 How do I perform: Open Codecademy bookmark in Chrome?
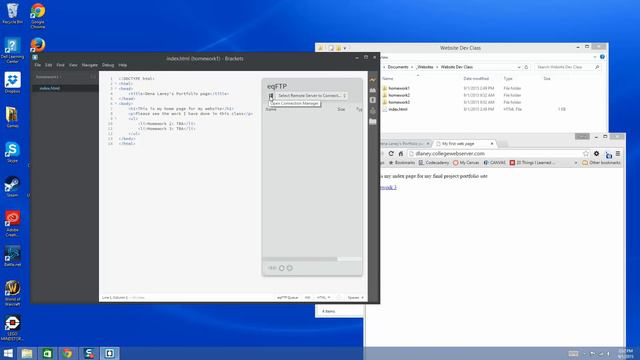(434, 162)
